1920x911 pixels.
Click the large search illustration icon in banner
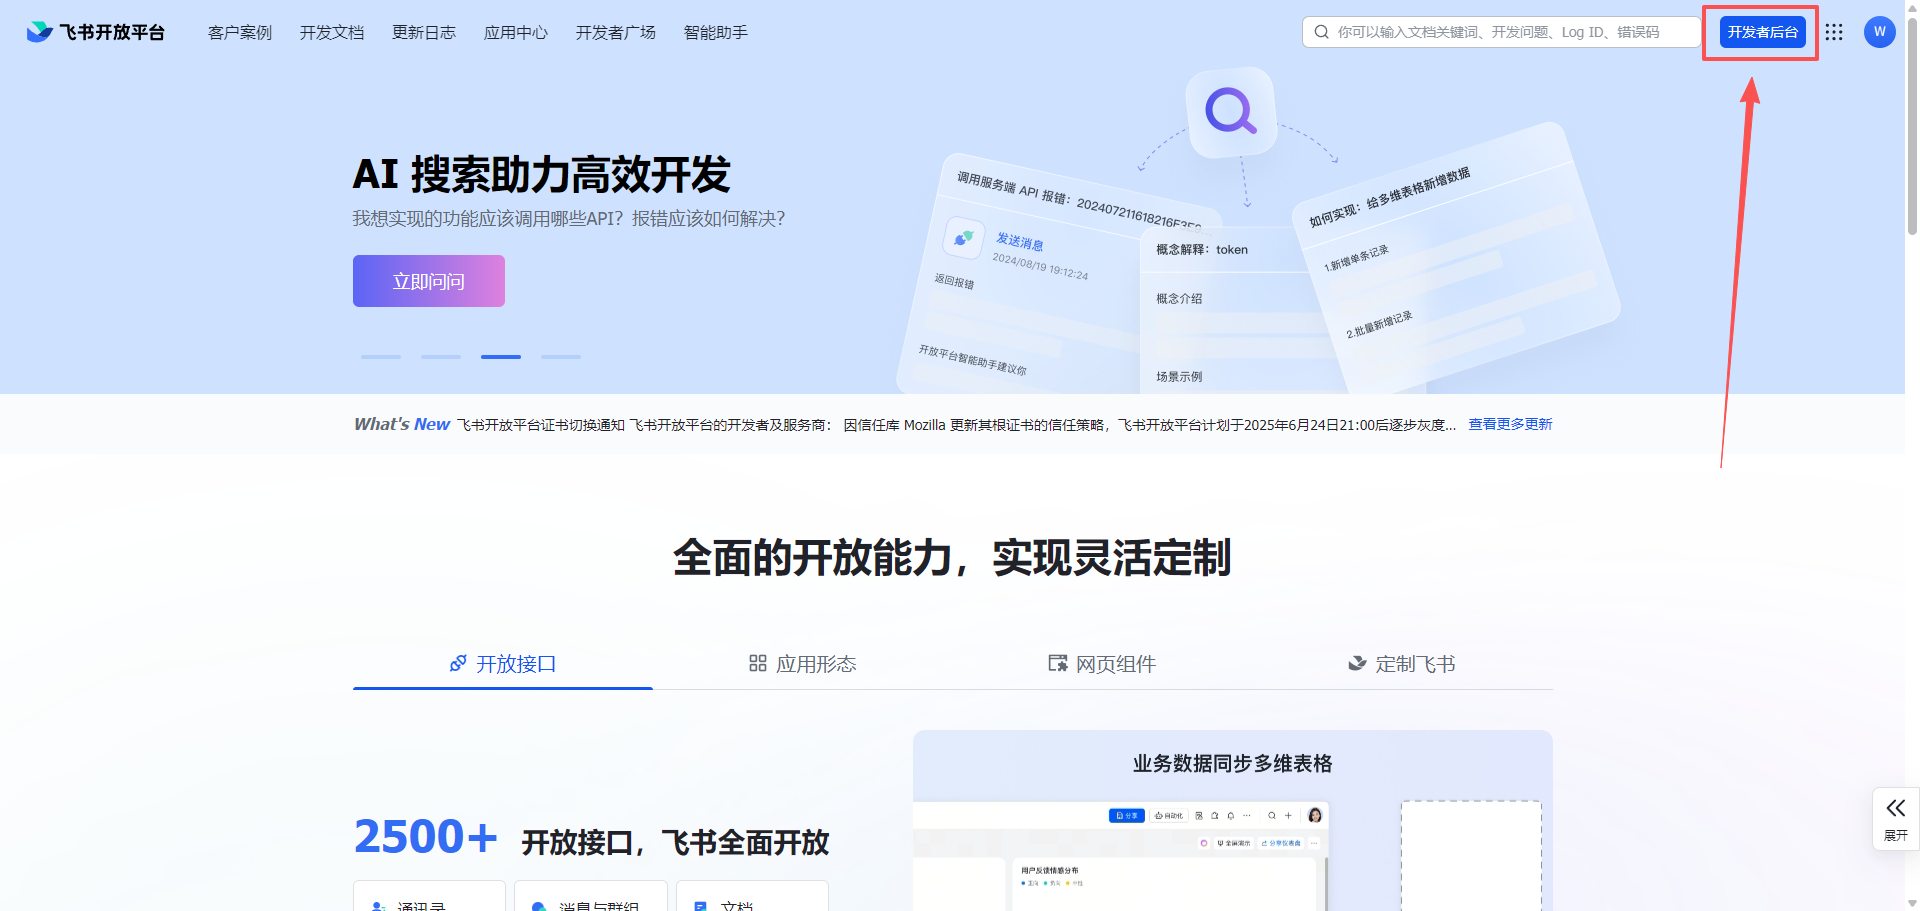click(1230, 111)
